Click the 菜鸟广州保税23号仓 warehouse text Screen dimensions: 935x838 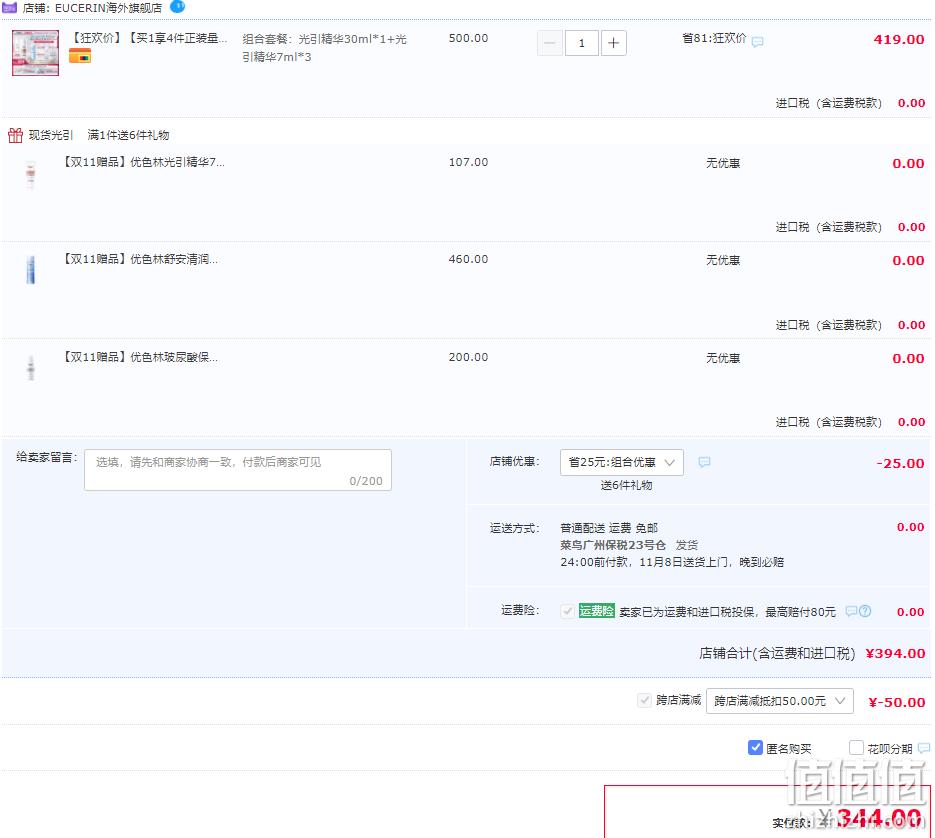click(613, 545)
